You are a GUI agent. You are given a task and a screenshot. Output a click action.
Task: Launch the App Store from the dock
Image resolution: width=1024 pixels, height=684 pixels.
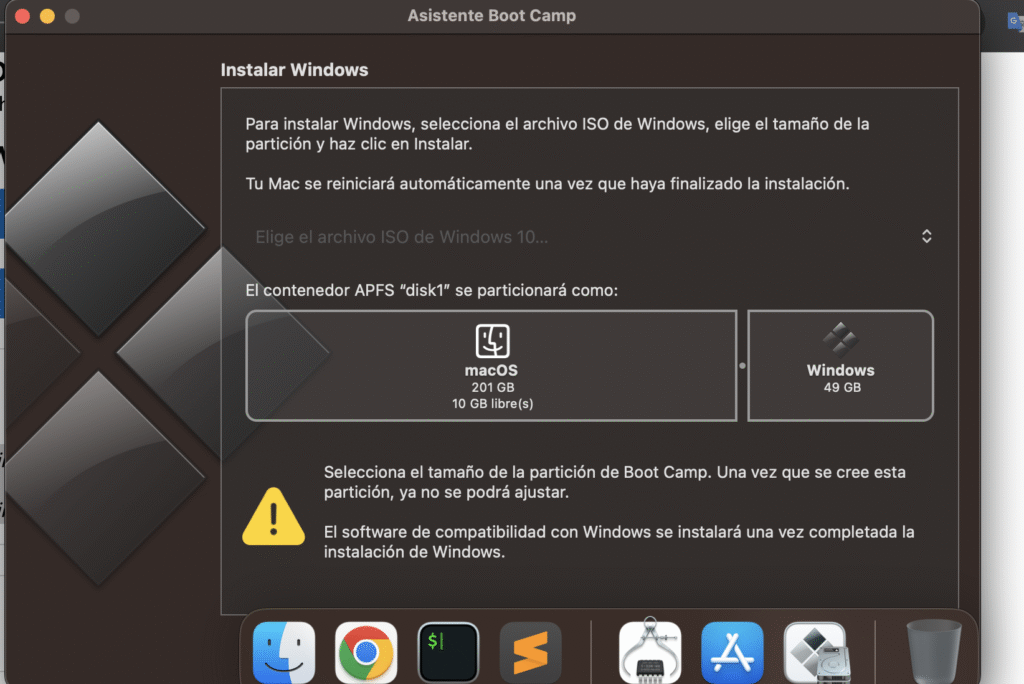[x=732, y=652]
